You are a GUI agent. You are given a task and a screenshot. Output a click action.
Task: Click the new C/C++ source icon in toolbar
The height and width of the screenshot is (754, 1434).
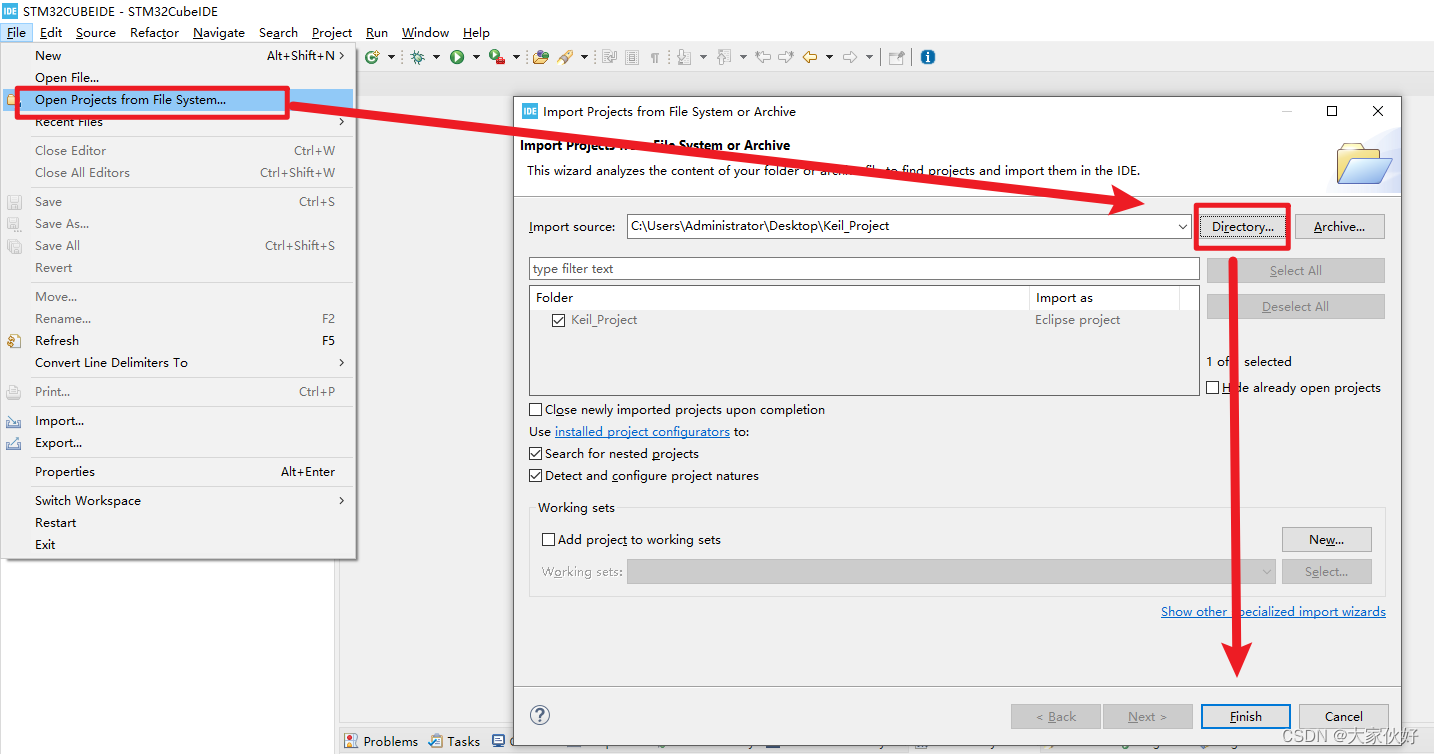372,57
